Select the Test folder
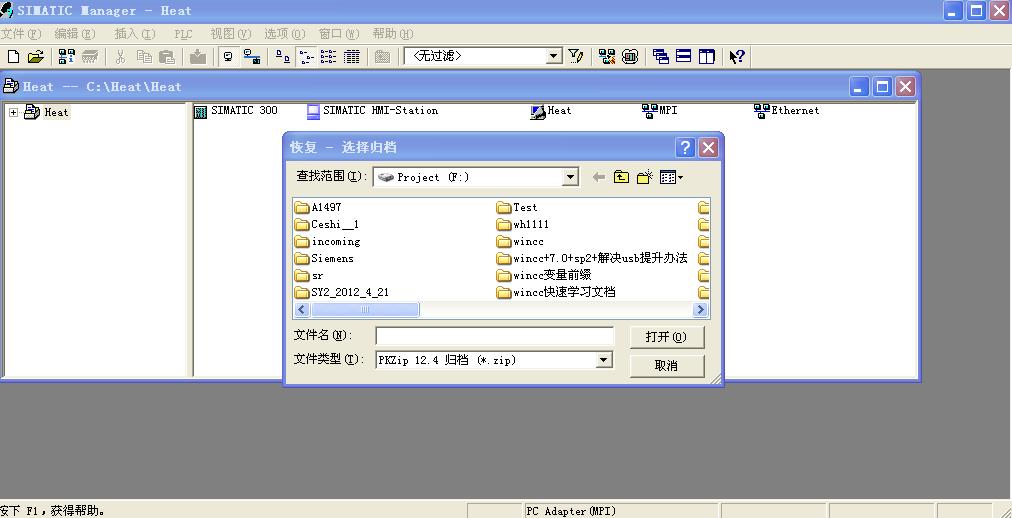Image resolution: width=1012 pixels, height=518 pixels. click(x=517, y=207)
